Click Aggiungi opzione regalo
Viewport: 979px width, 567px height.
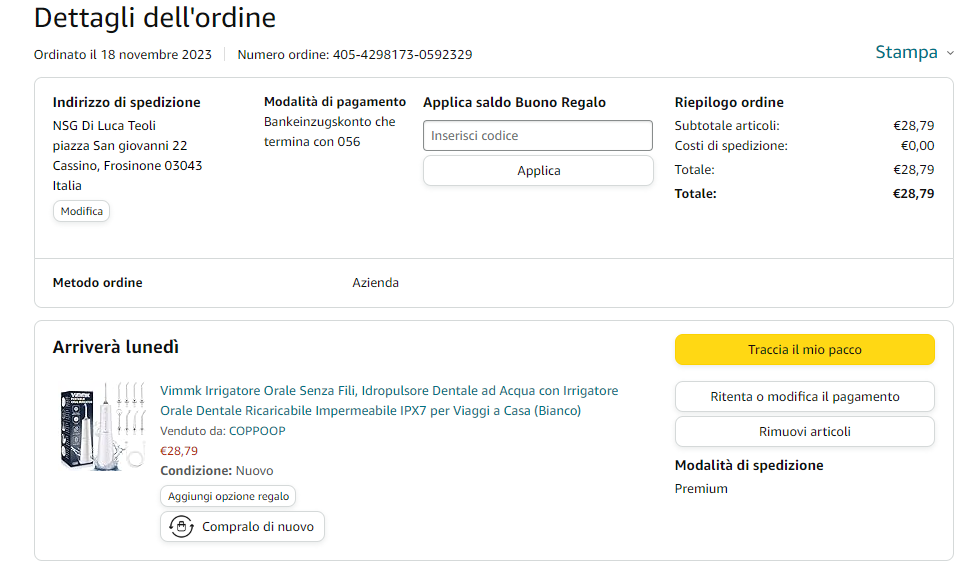[228, 496]
